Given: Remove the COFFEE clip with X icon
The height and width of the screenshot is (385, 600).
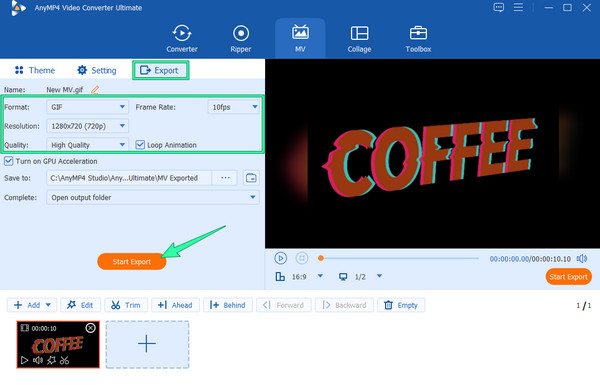Looking at the screenshot, I should 90,328.
